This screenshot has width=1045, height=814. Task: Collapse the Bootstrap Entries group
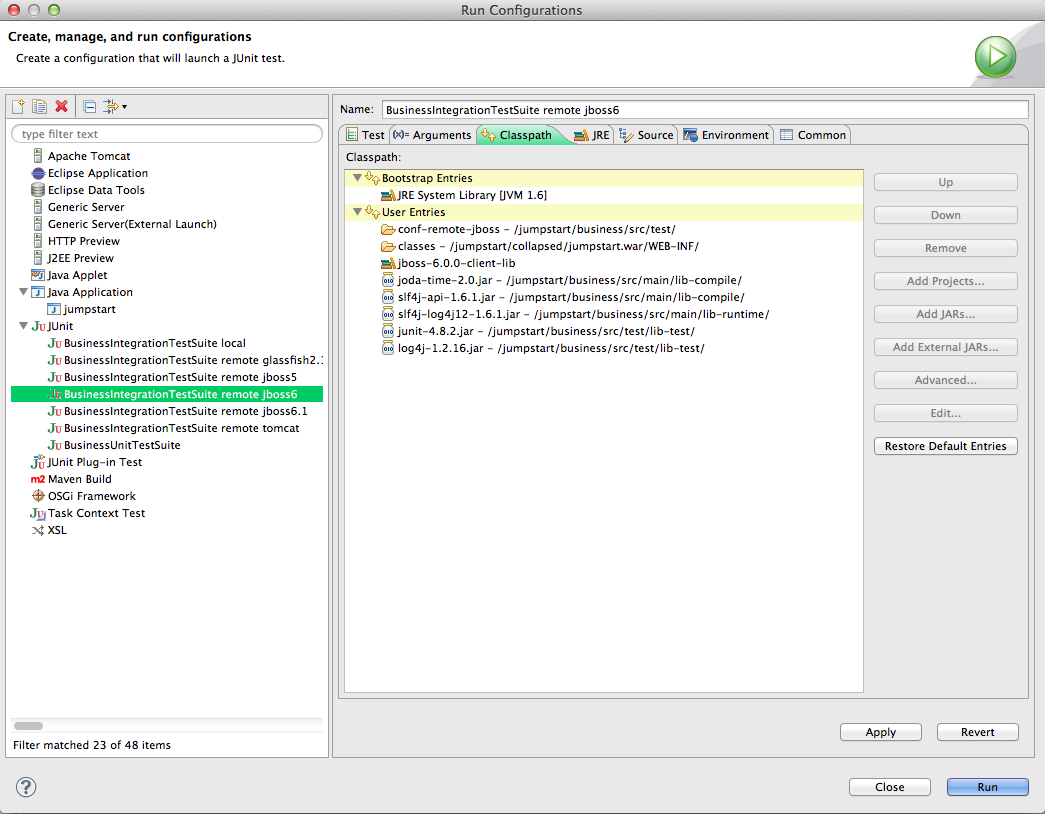pyautogui.click(x=357, y=178)
